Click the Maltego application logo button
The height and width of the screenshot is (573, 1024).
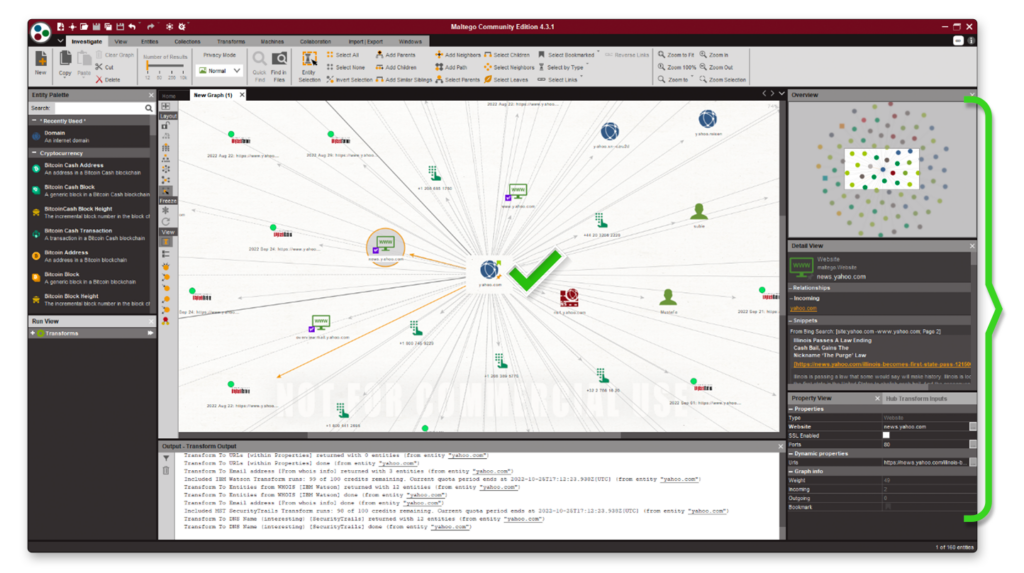(x=40, y=31)
